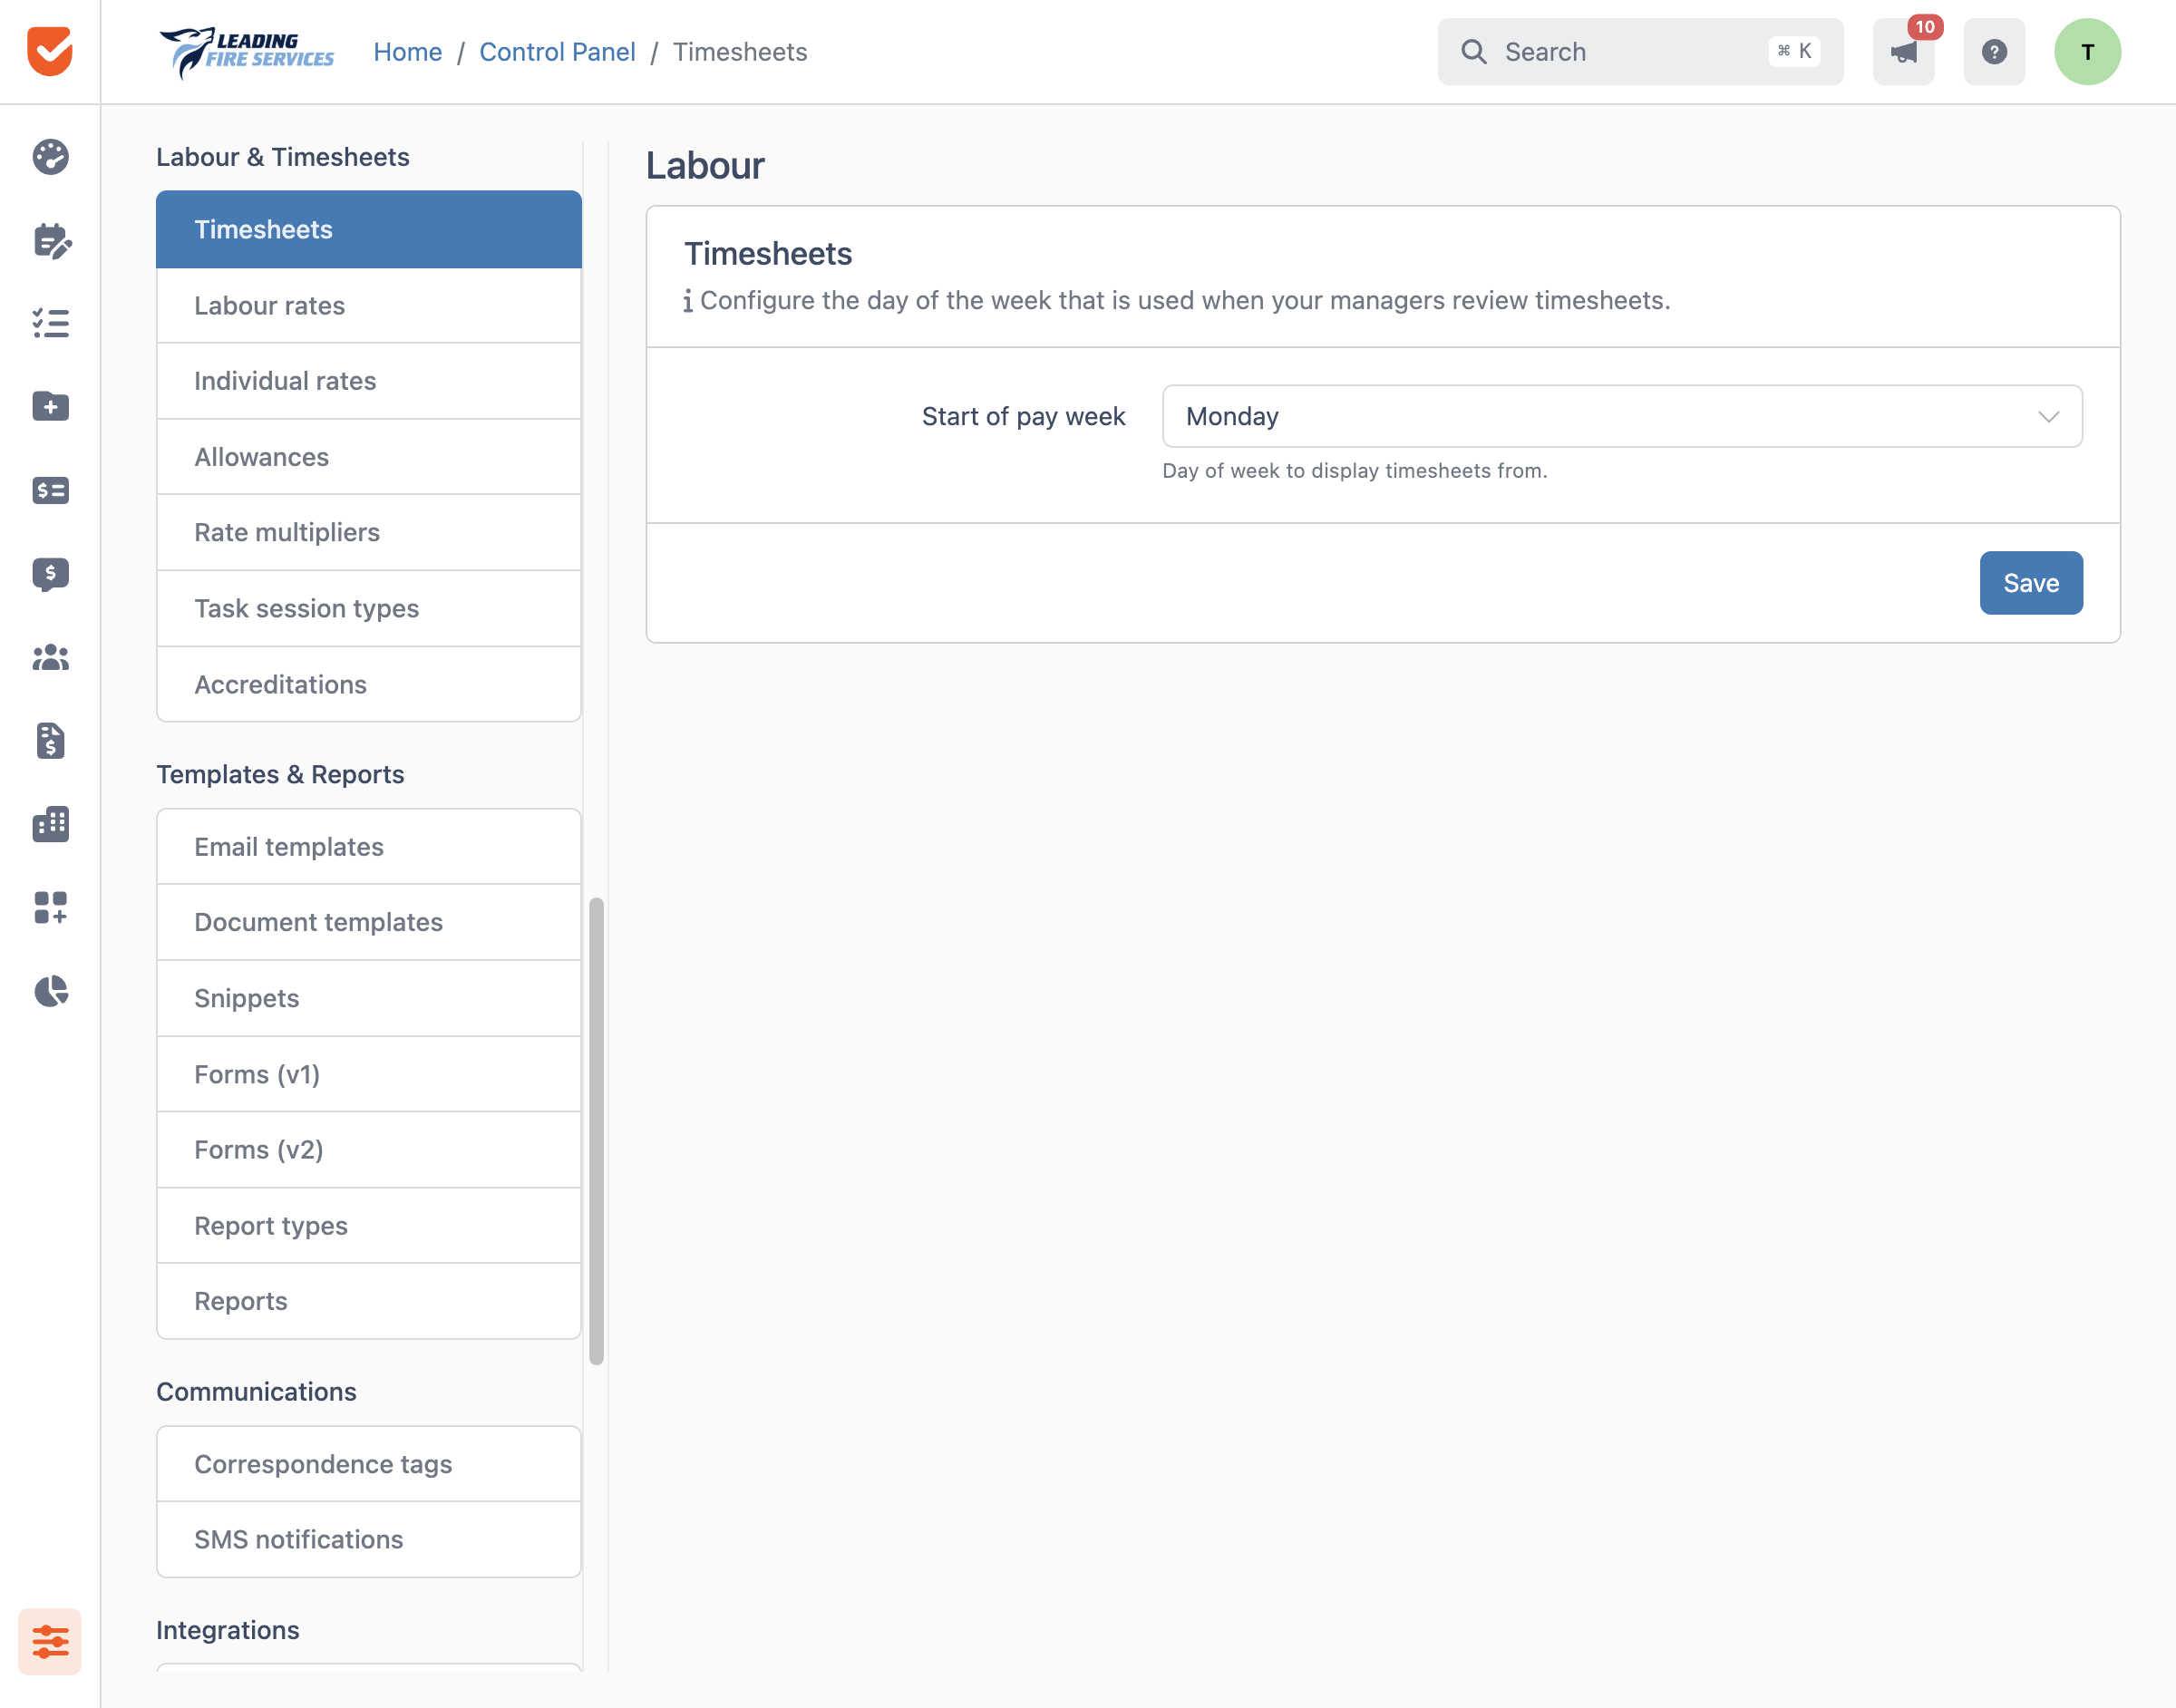Open the dollar card quotes icon

50,490
